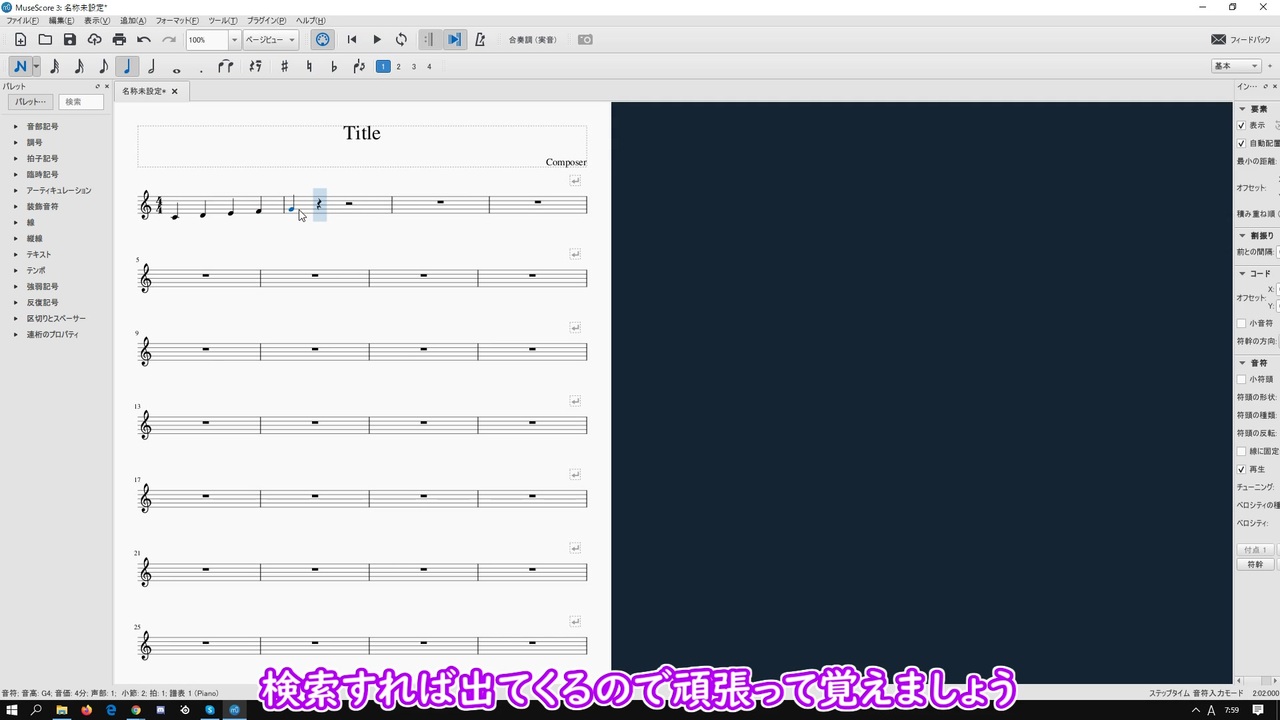
Task: Toggle play repeats icon
Action: [x=429, y=40]
